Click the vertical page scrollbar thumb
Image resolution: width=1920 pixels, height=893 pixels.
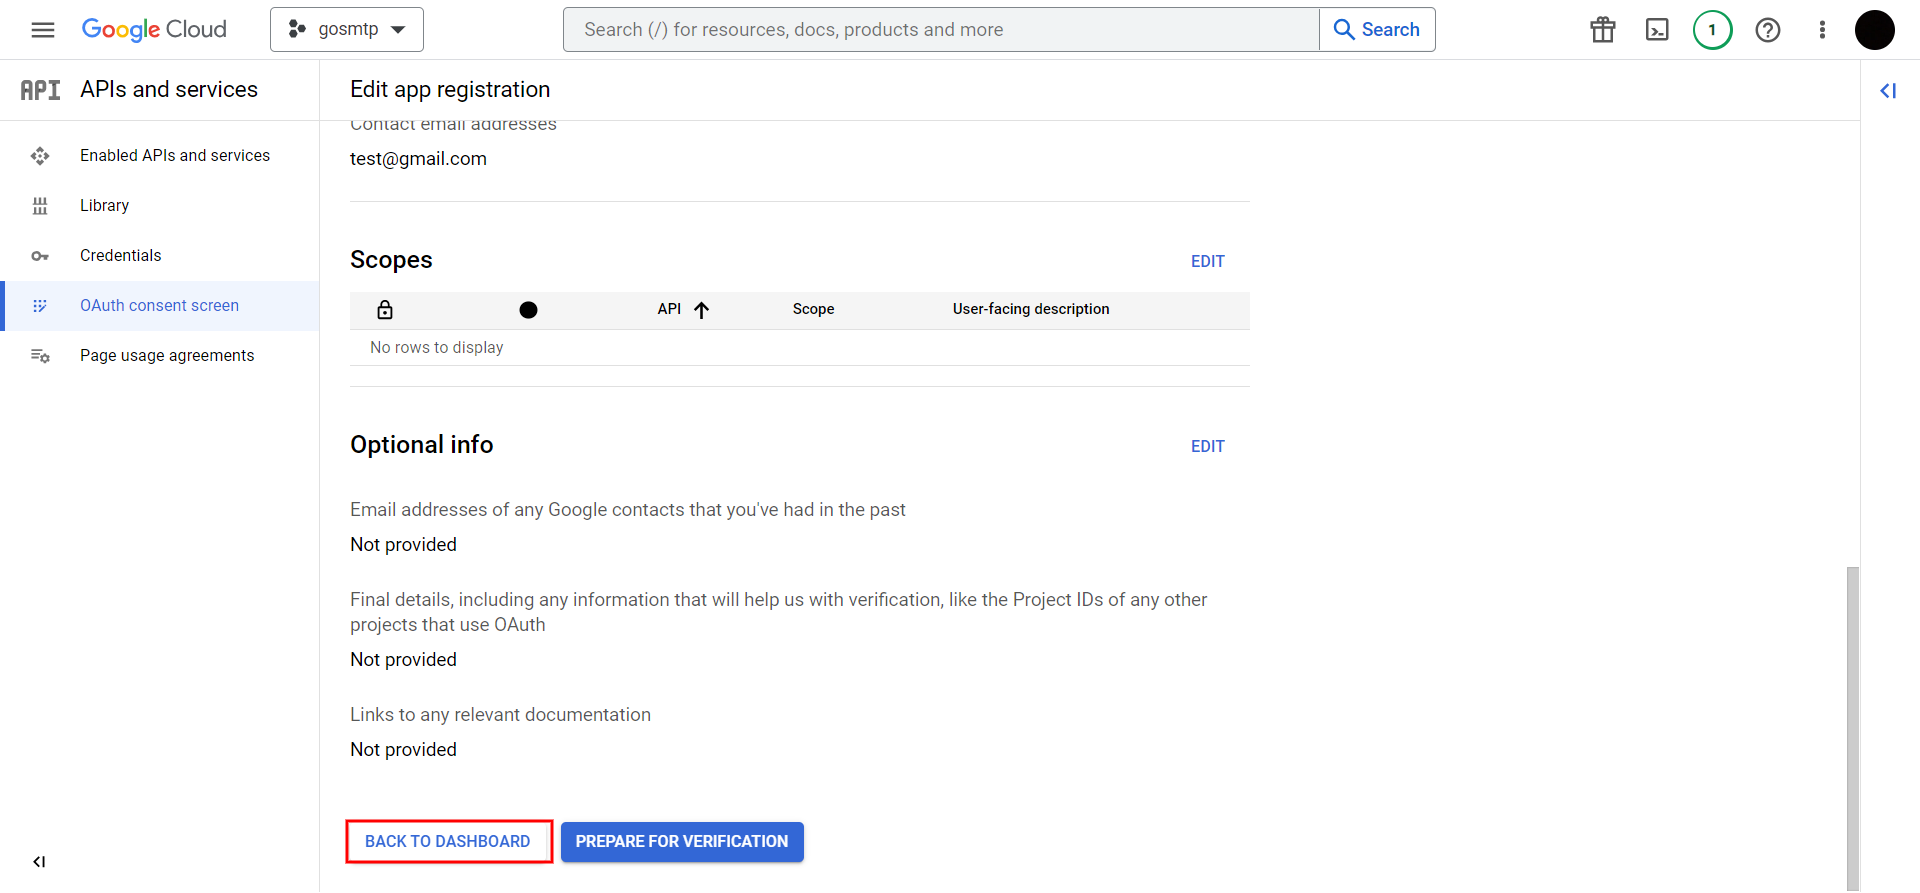pyautogui.click(x=1852, y=728)
